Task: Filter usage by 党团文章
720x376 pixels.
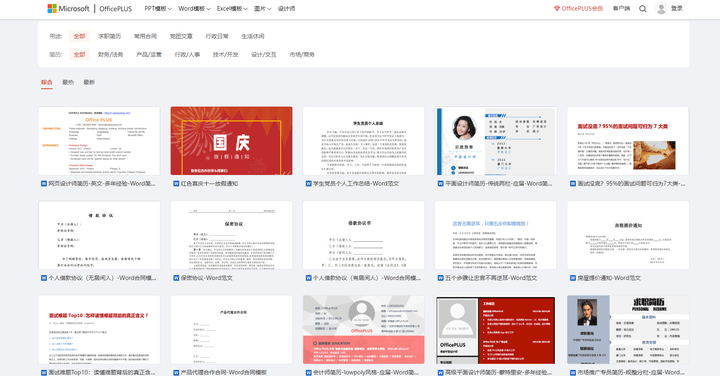Action: coord(181,36)
